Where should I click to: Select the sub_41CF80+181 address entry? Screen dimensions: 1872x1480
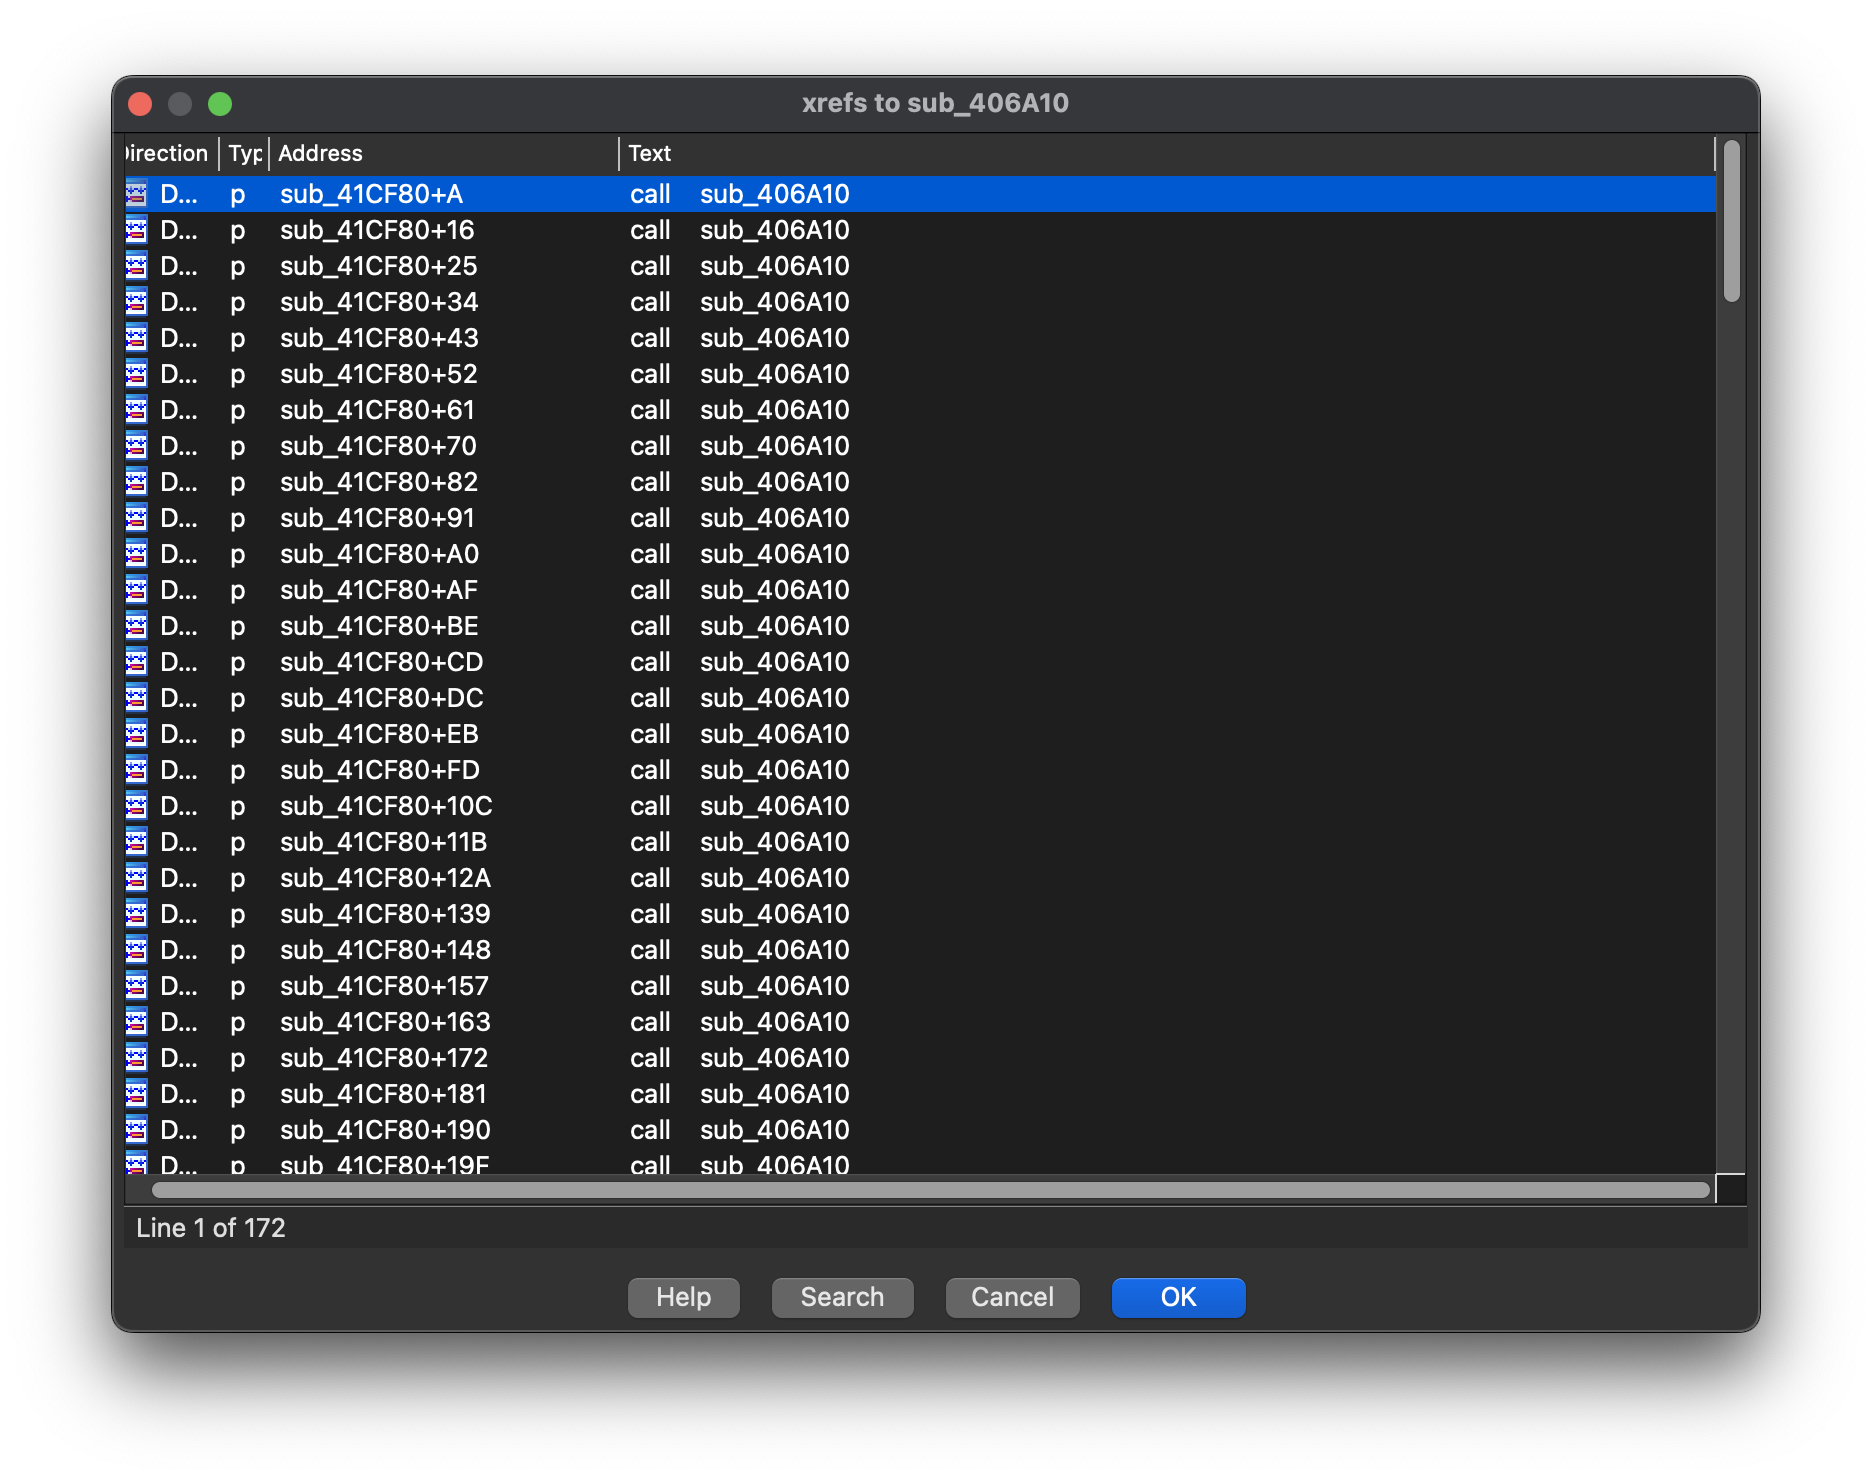click(383, 1094)
